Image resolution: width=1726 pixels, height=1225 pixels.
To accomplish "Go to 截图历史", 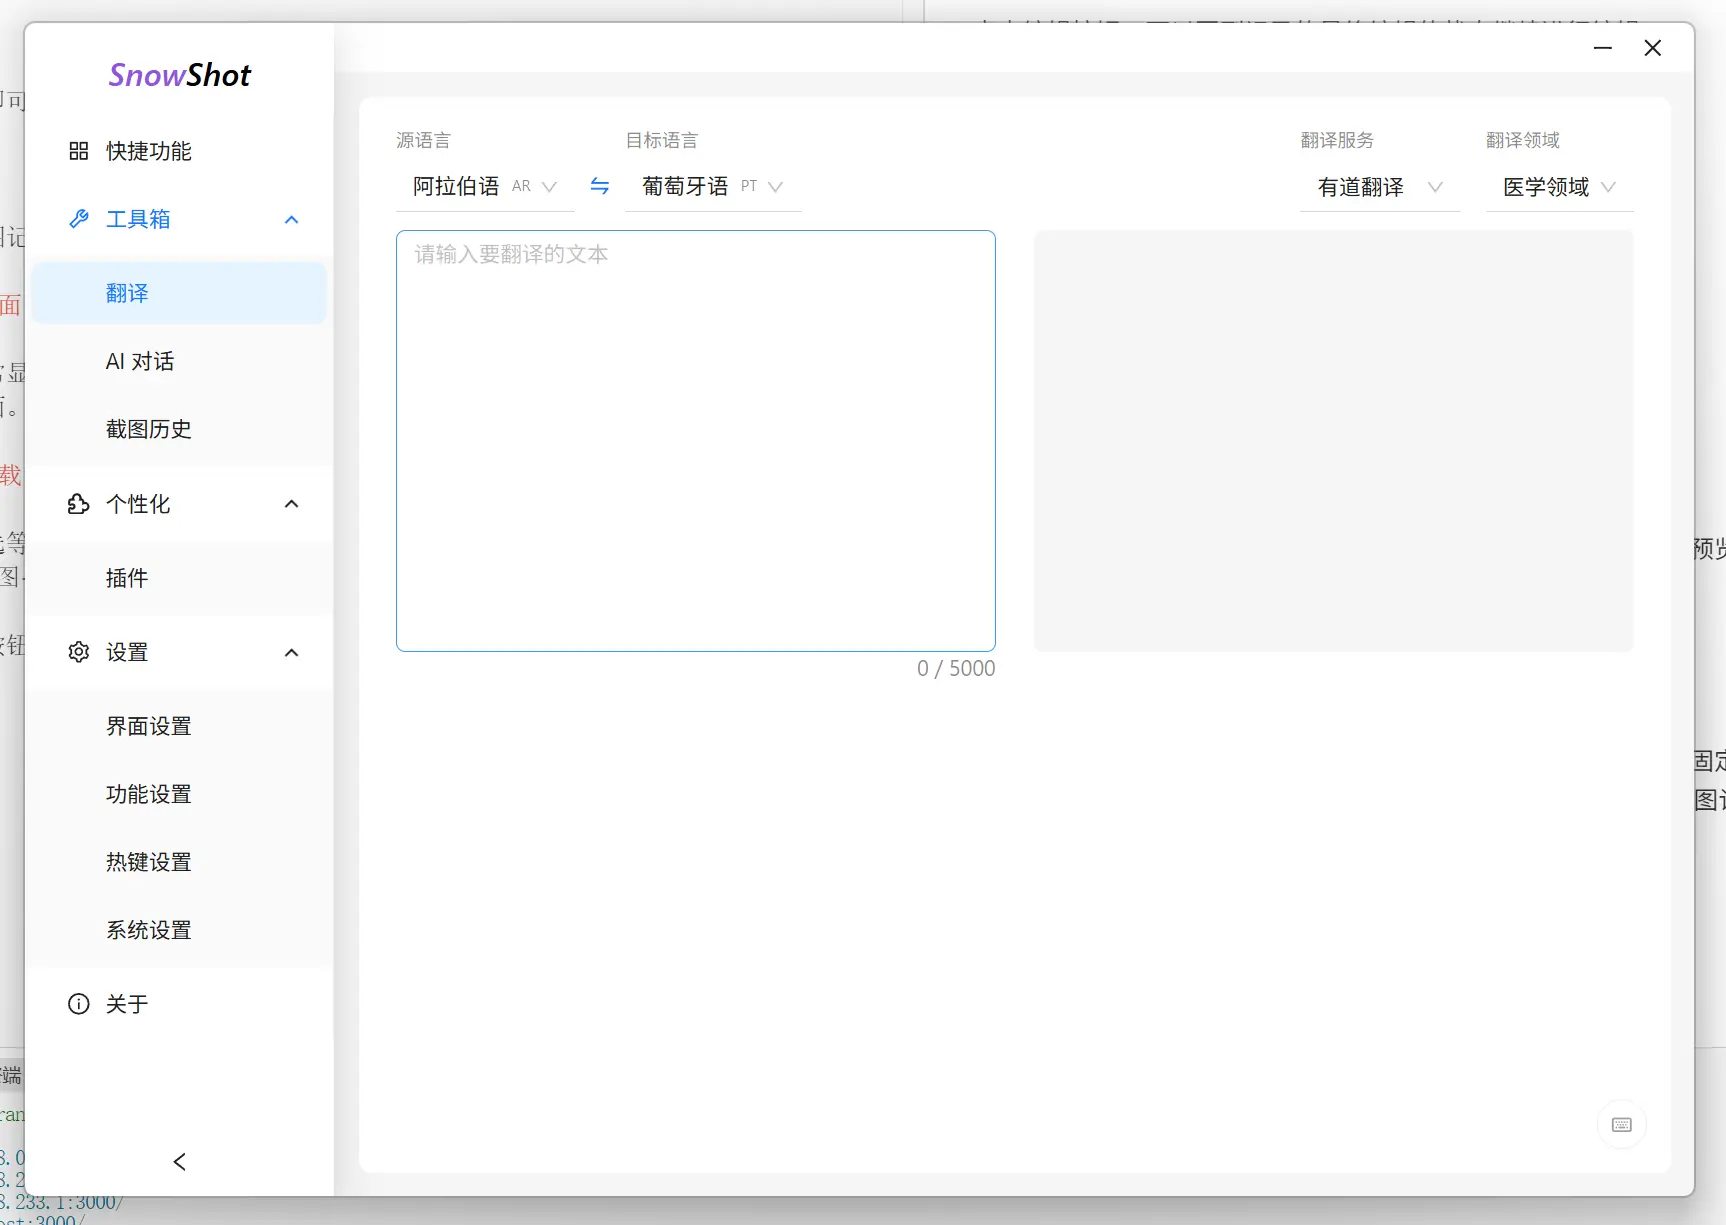I will pos(148,429).
